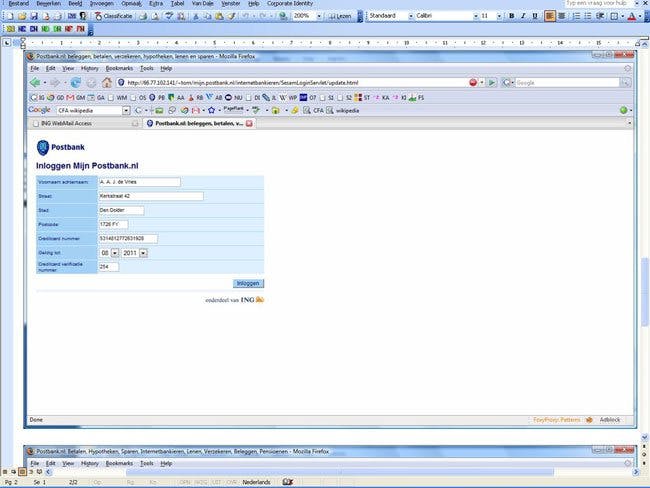Viewport: 650px width, 488px height.
Task: Click the vertical scrollbar down arrow
Action: tap(644, 437)
